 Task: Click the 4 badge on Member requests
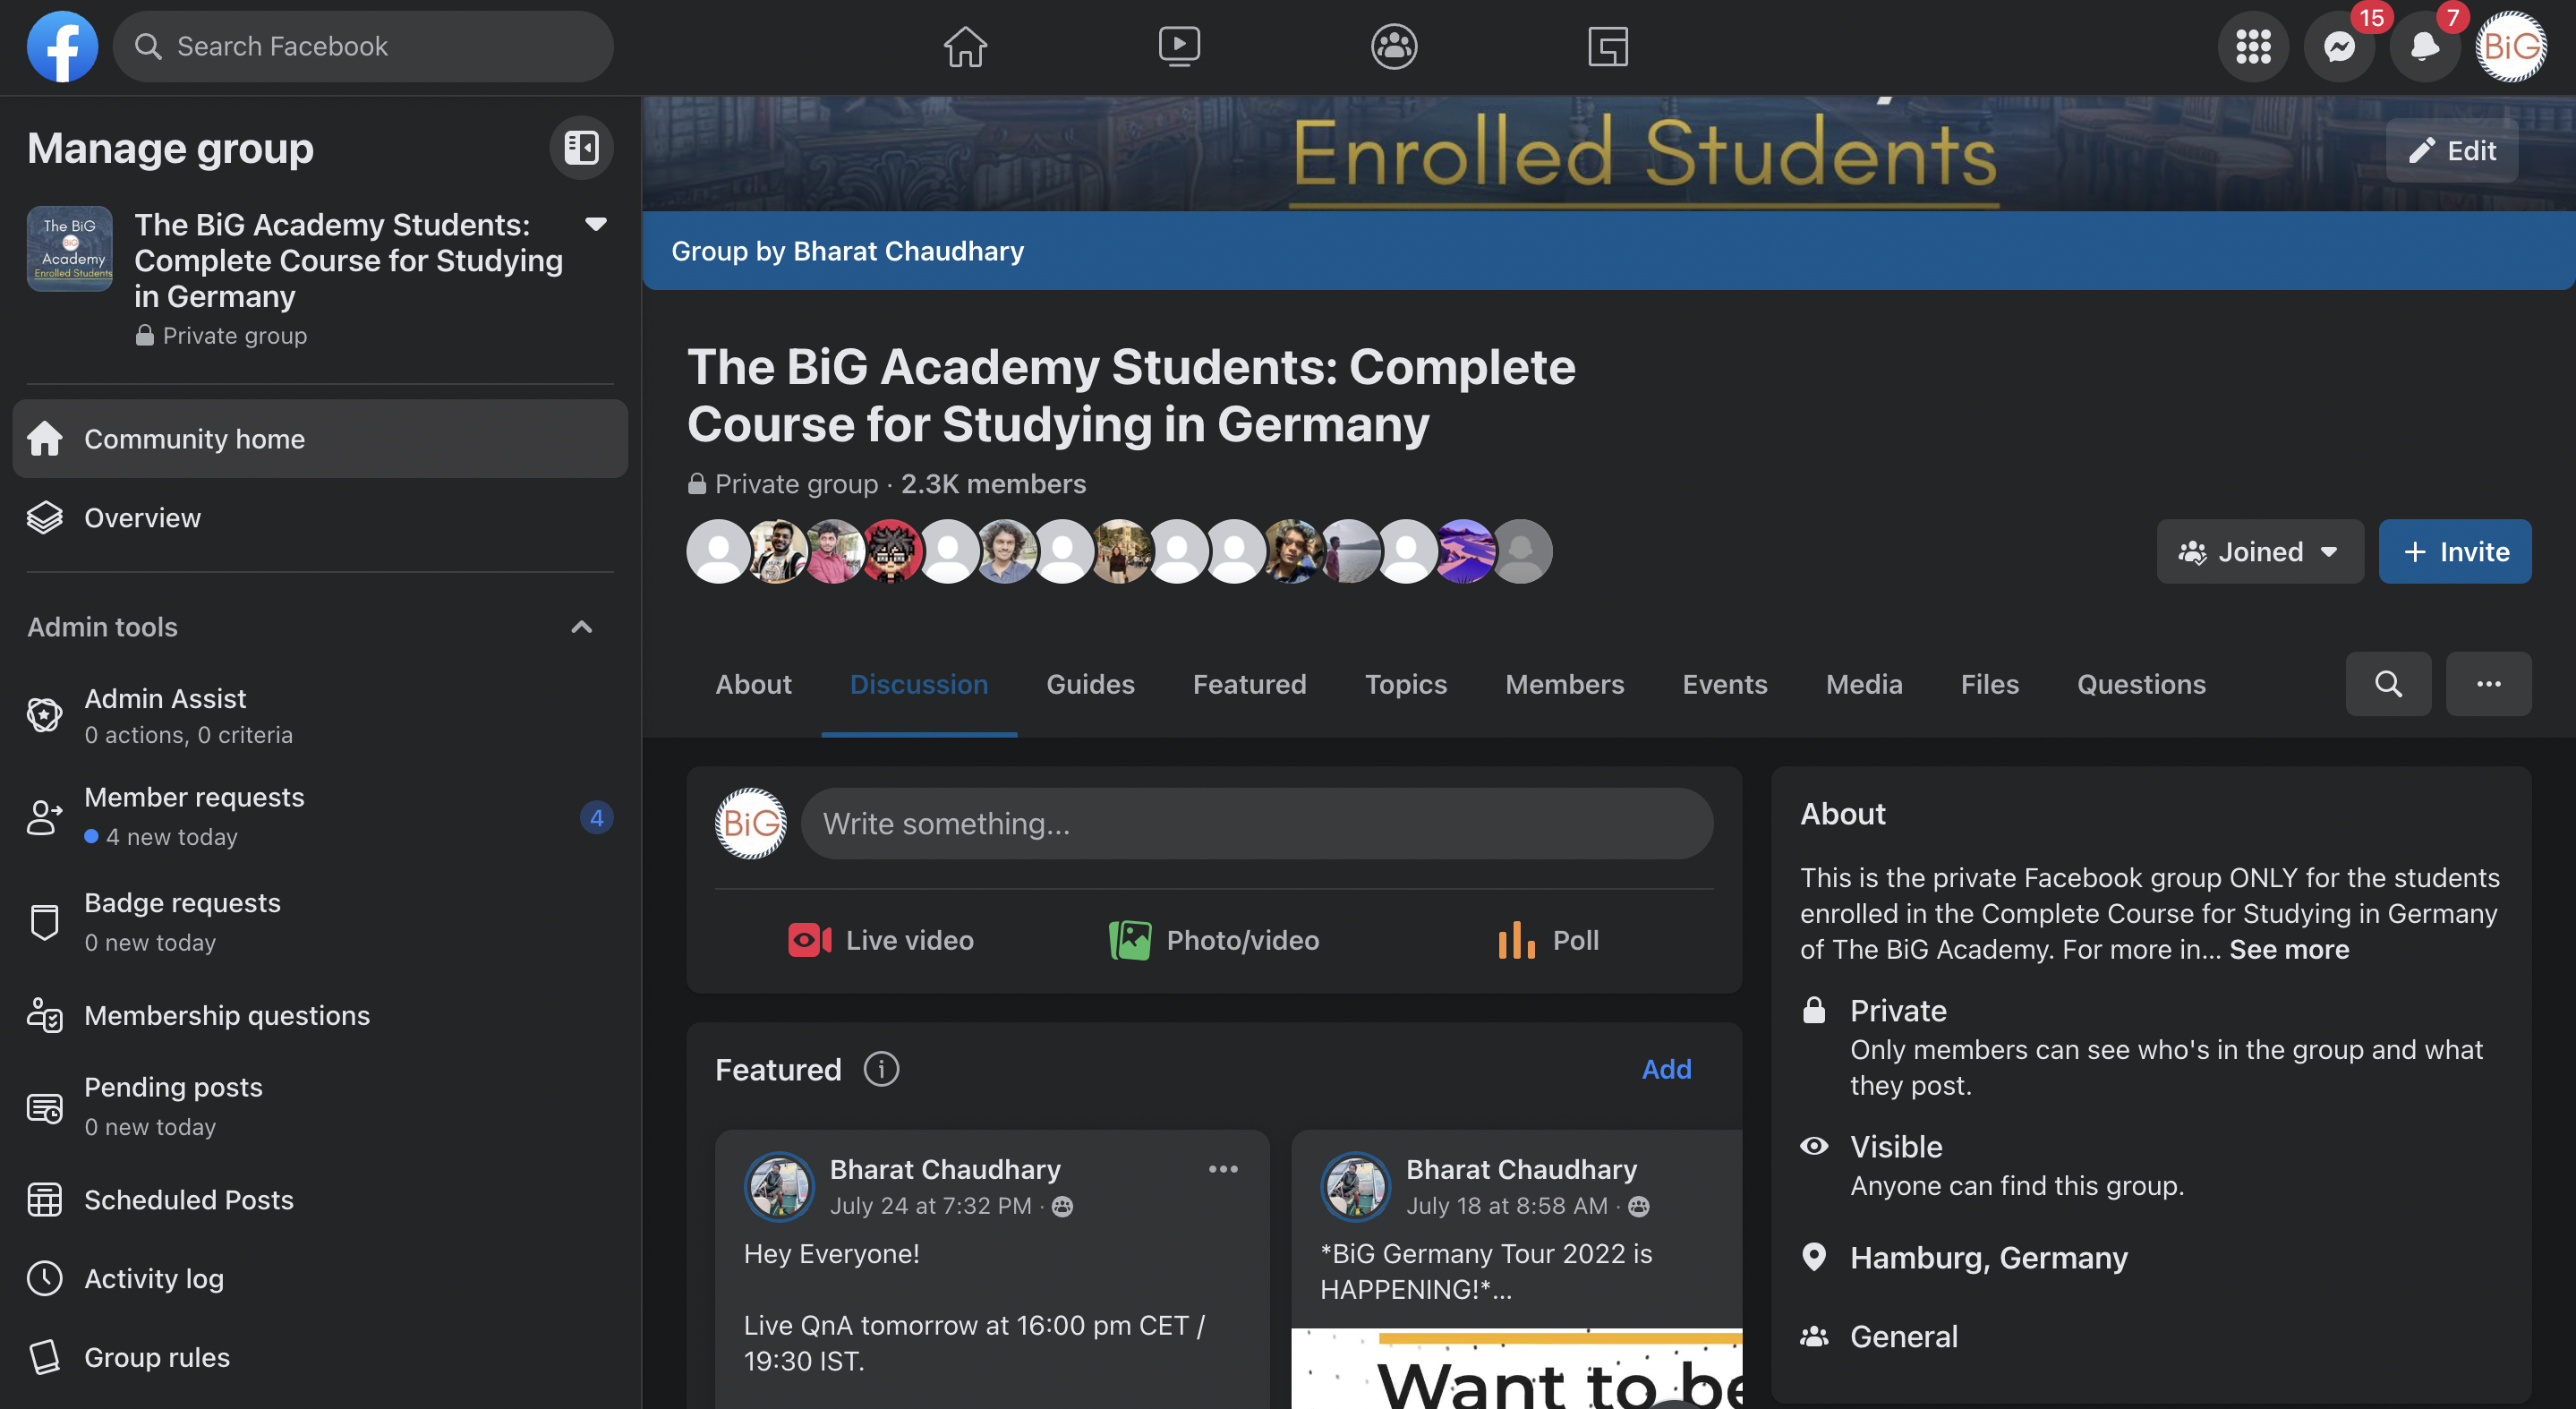[x=596, y=817]
